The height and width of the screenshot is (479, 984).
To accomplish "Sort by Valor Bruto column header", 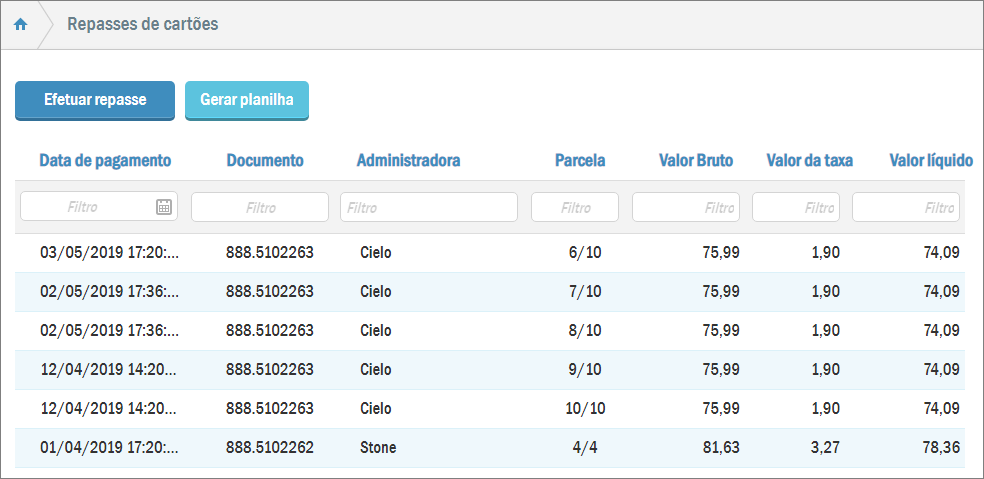I will (x=696, y=160).
